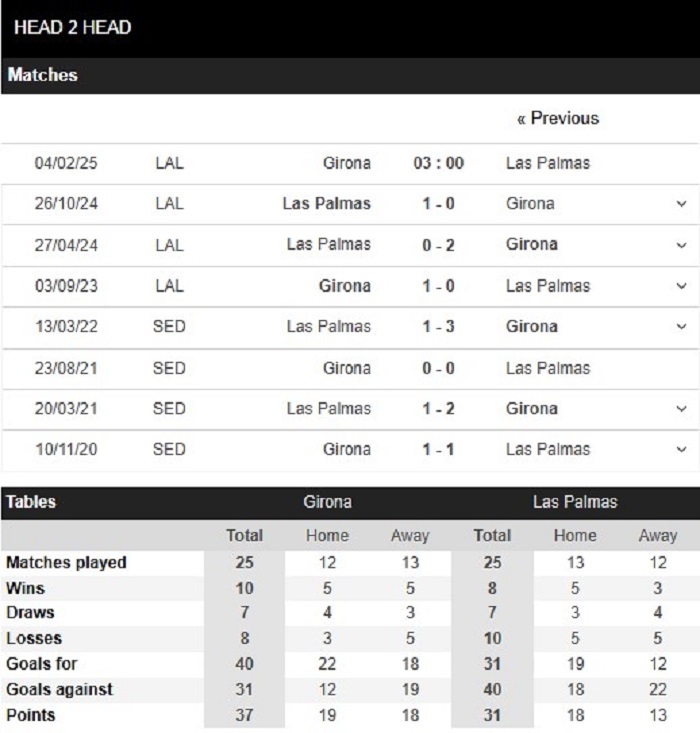Click the Points row label
This screenshot has height=733, width=700.
[30, 715]
